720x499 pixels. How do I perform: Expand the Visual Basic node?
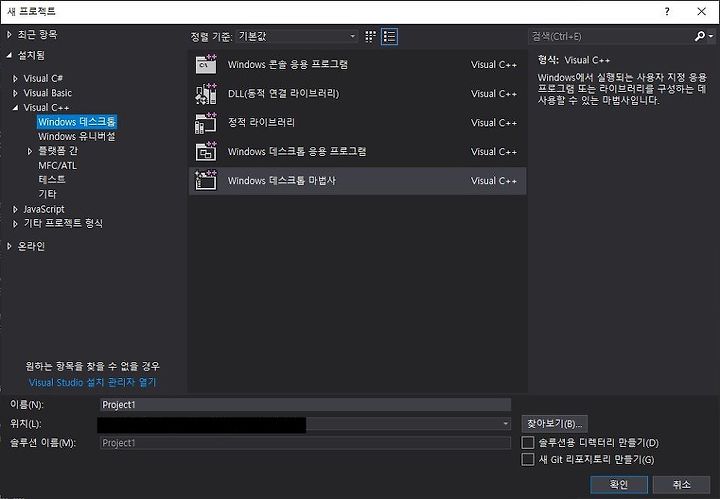[15, 93]
